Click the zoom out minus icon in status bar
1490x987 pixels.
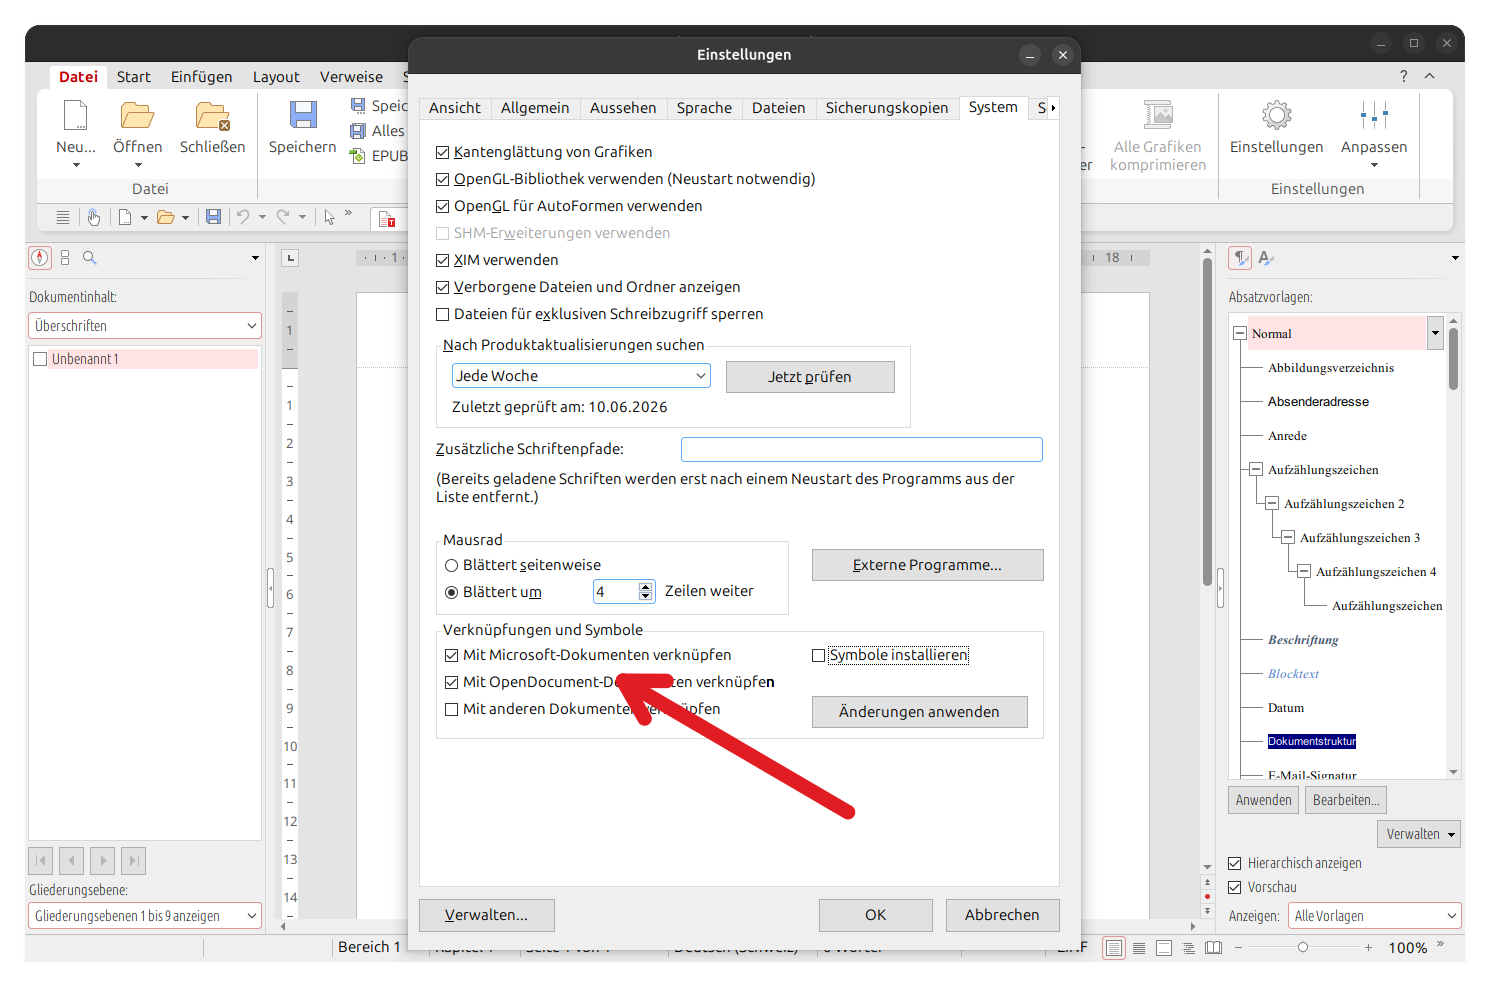coord(1238,947)
